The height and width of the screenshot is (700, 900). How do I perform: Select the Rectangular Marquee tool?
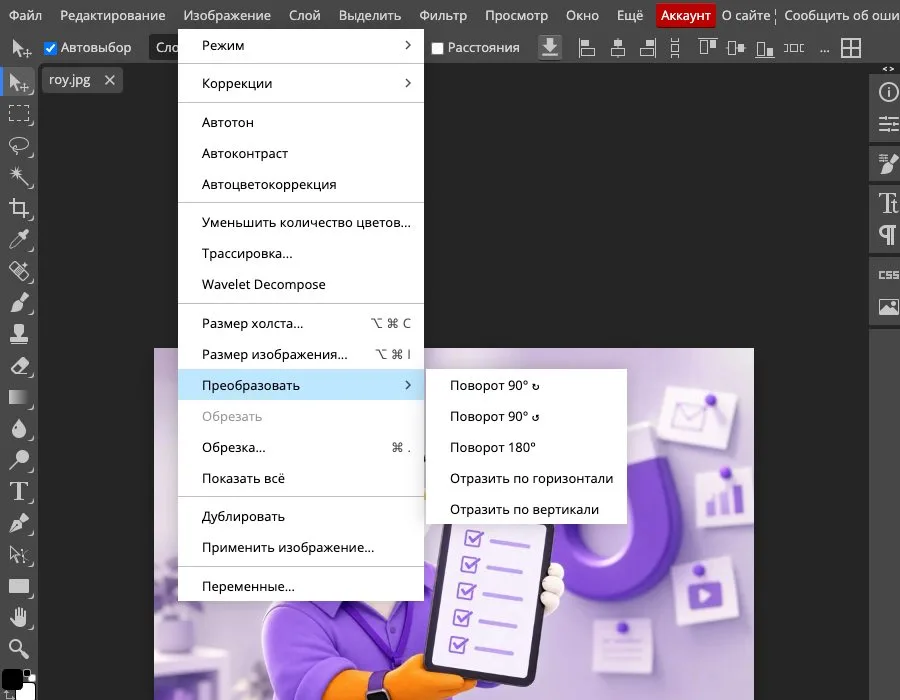click(19, 114)
